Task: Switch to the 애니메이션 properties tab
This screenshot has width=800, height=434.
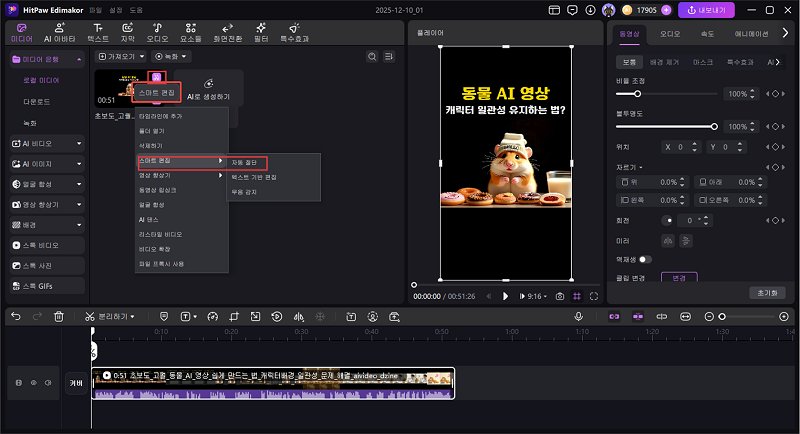Action: (x=751, y=34)
